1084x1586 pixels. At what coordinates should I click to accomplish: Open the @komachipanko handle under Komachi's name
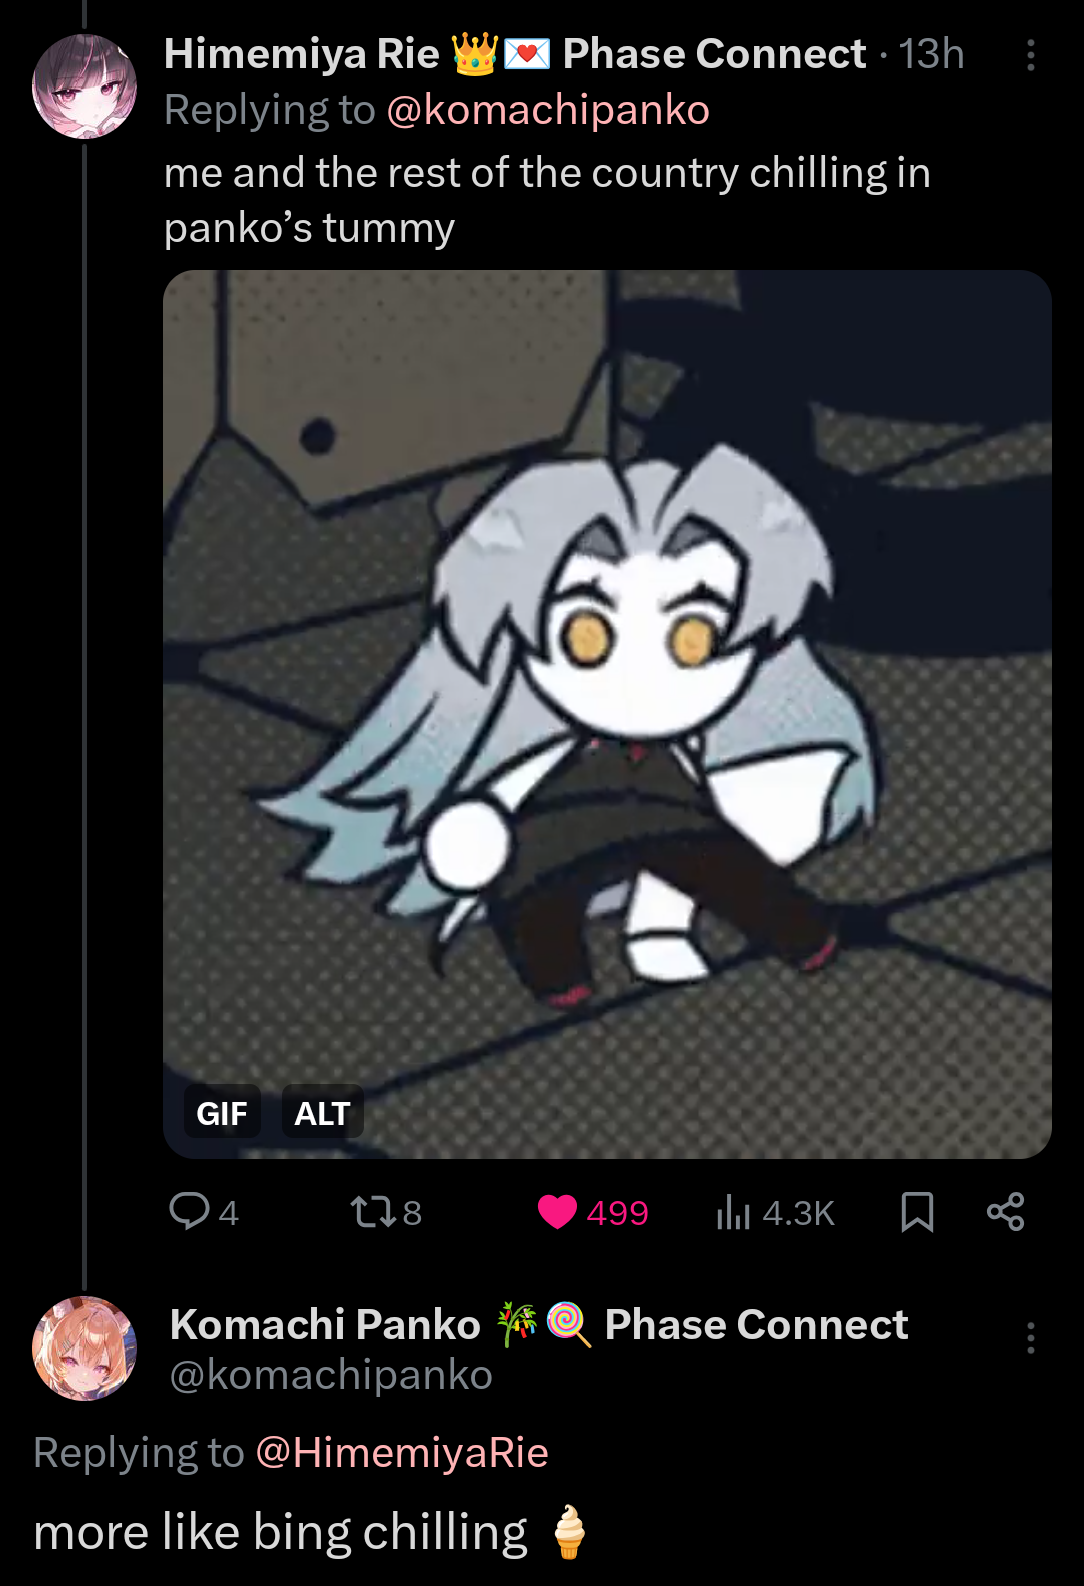(x=331, y=1375)
